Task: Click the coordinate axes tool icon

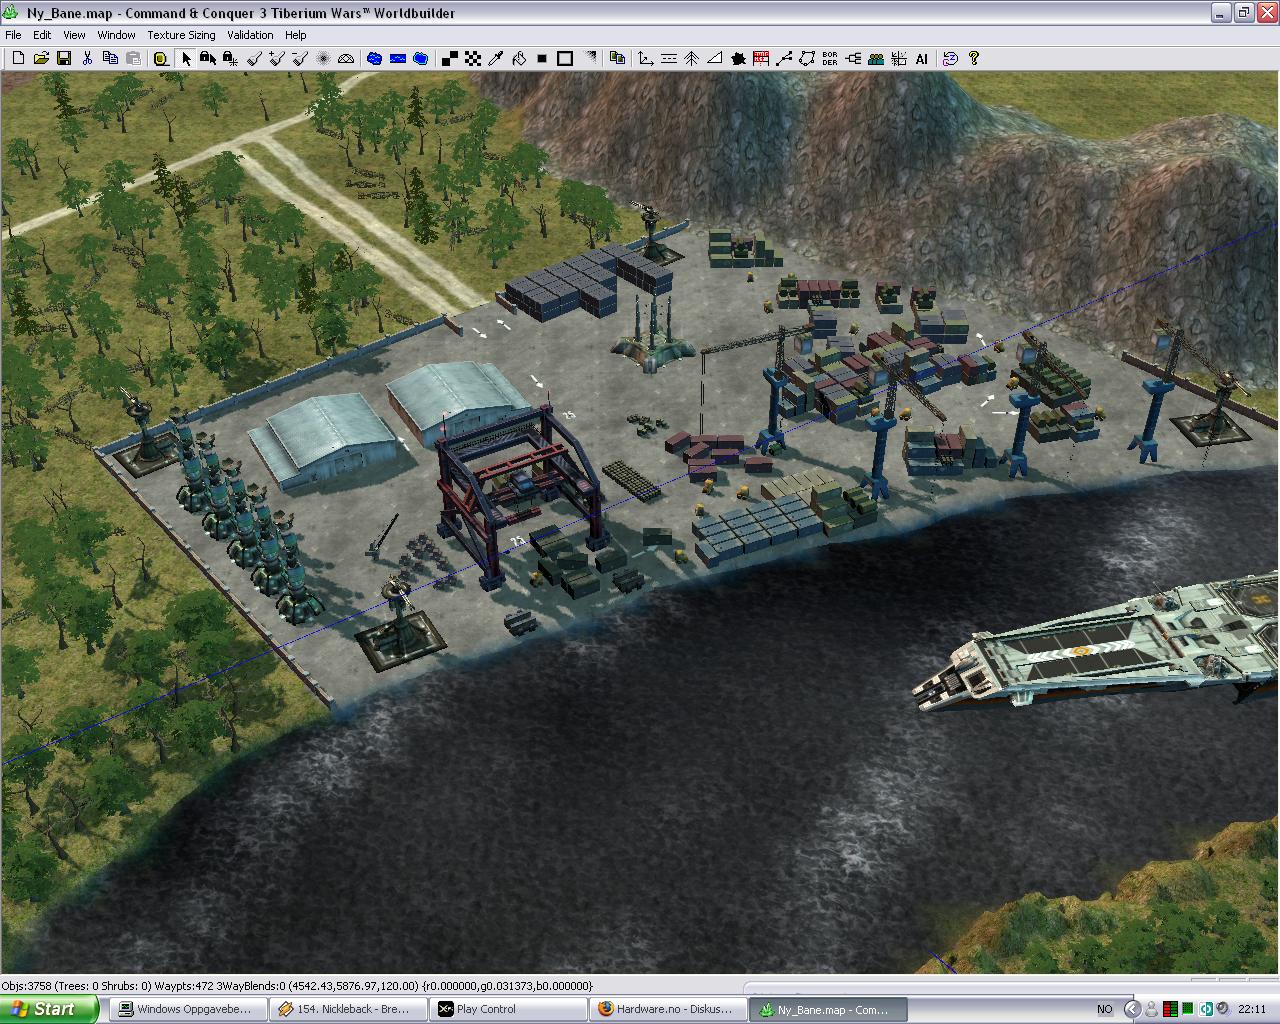Action: coord(646,59)
